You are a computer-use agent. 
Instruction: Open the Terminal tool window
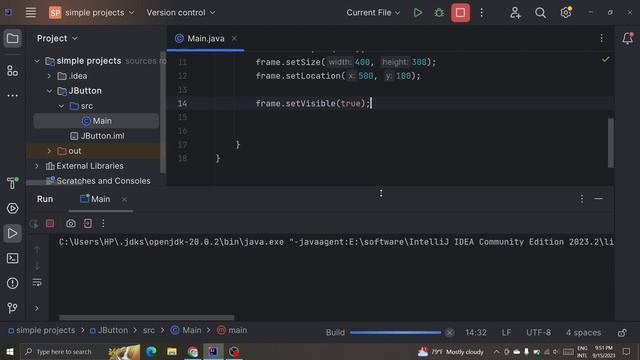(12, 258)
